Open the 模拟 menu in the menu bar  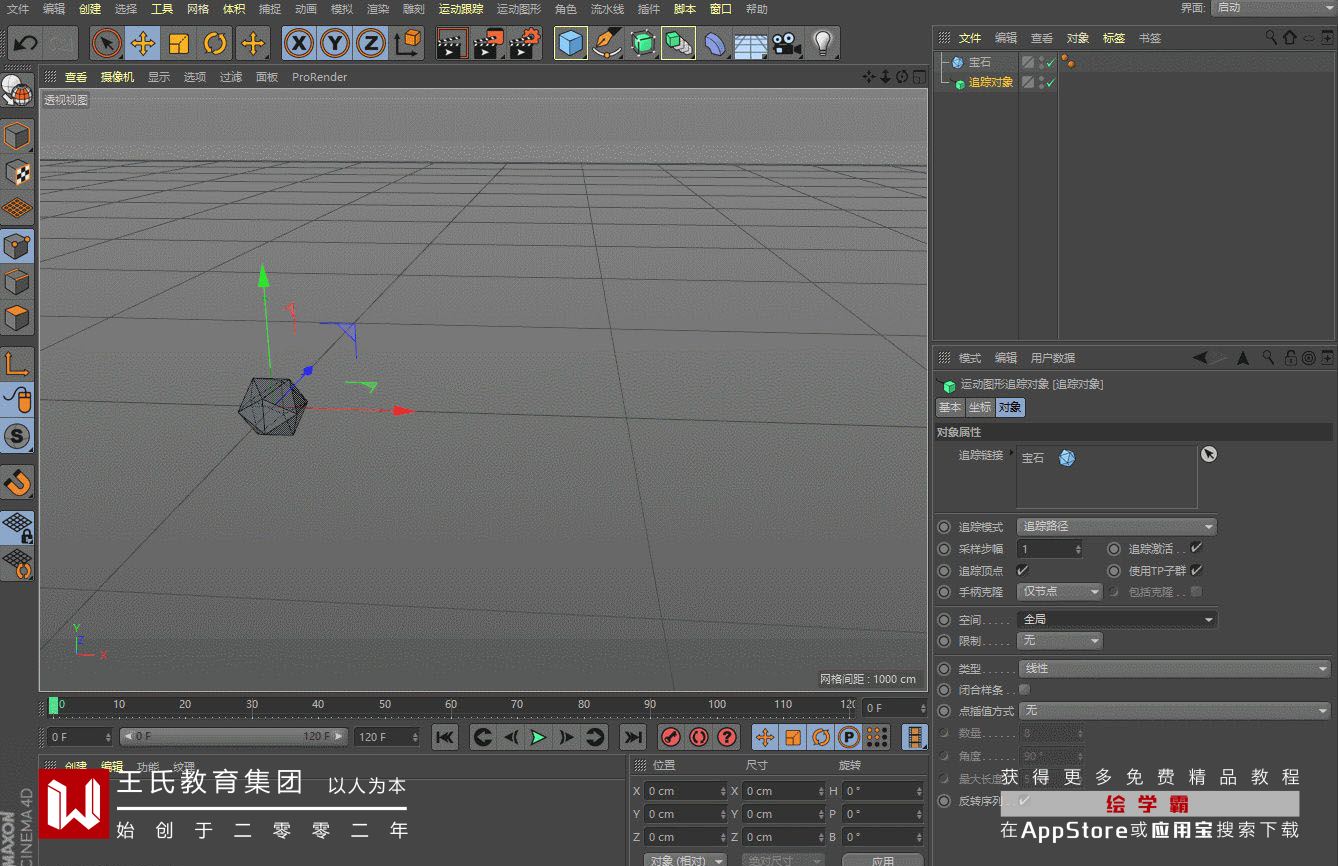tap(342, 9)
